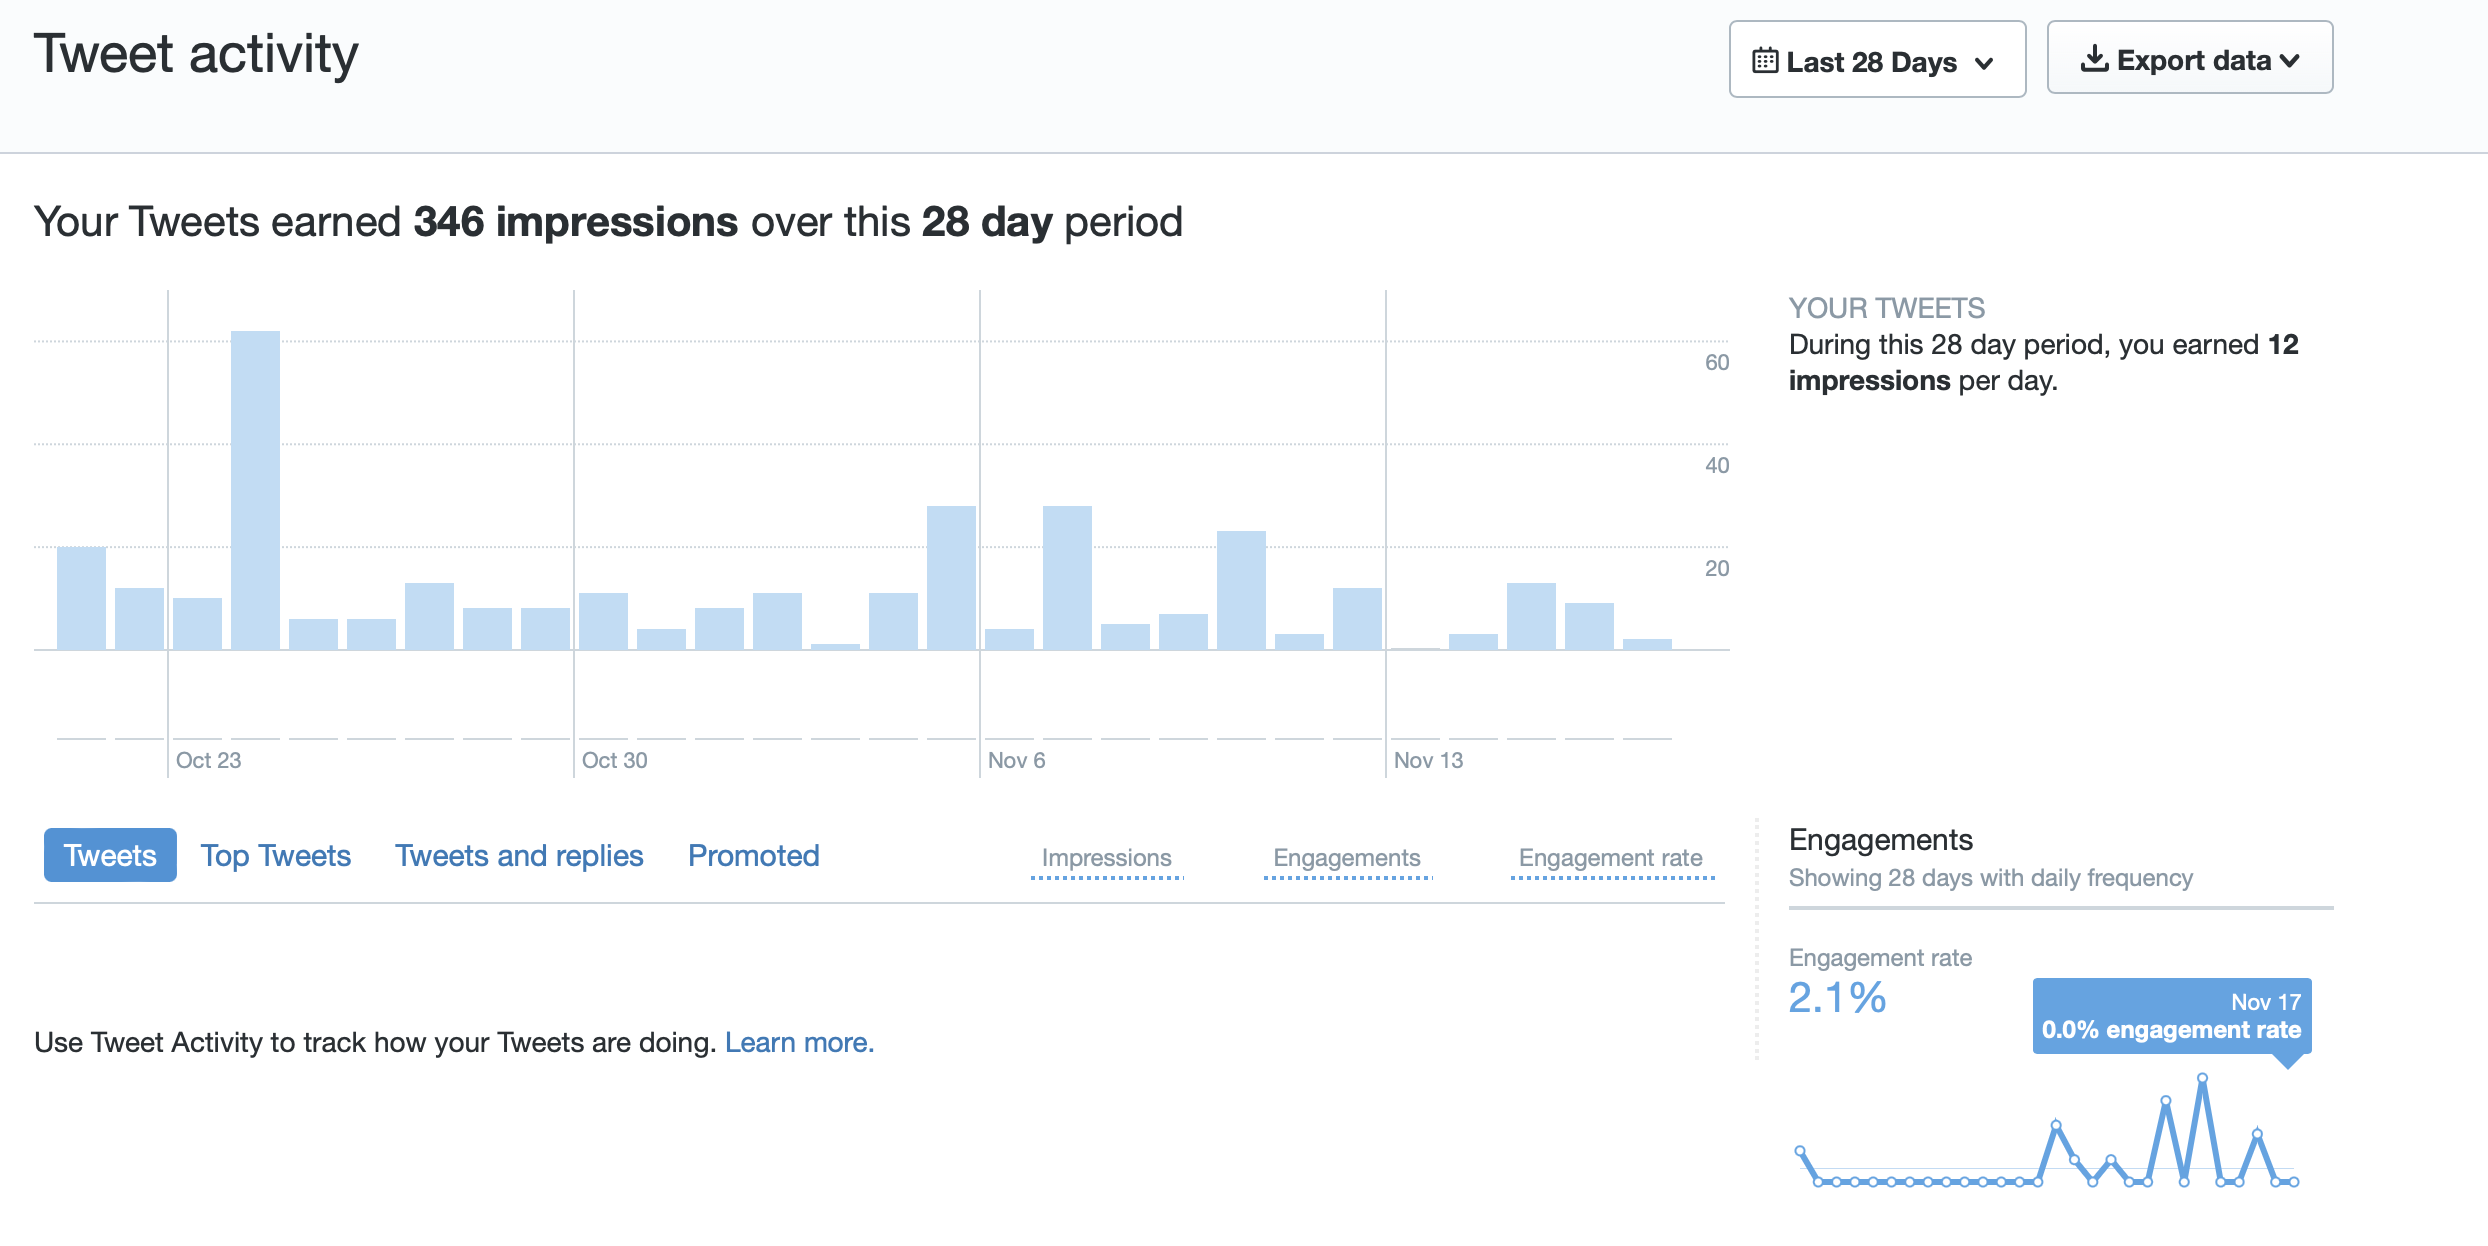Image resolution: width=2488 pixels, height=1246 pixels.
Task: Go to the Promoted tab
Action: (x=753, y=855)
